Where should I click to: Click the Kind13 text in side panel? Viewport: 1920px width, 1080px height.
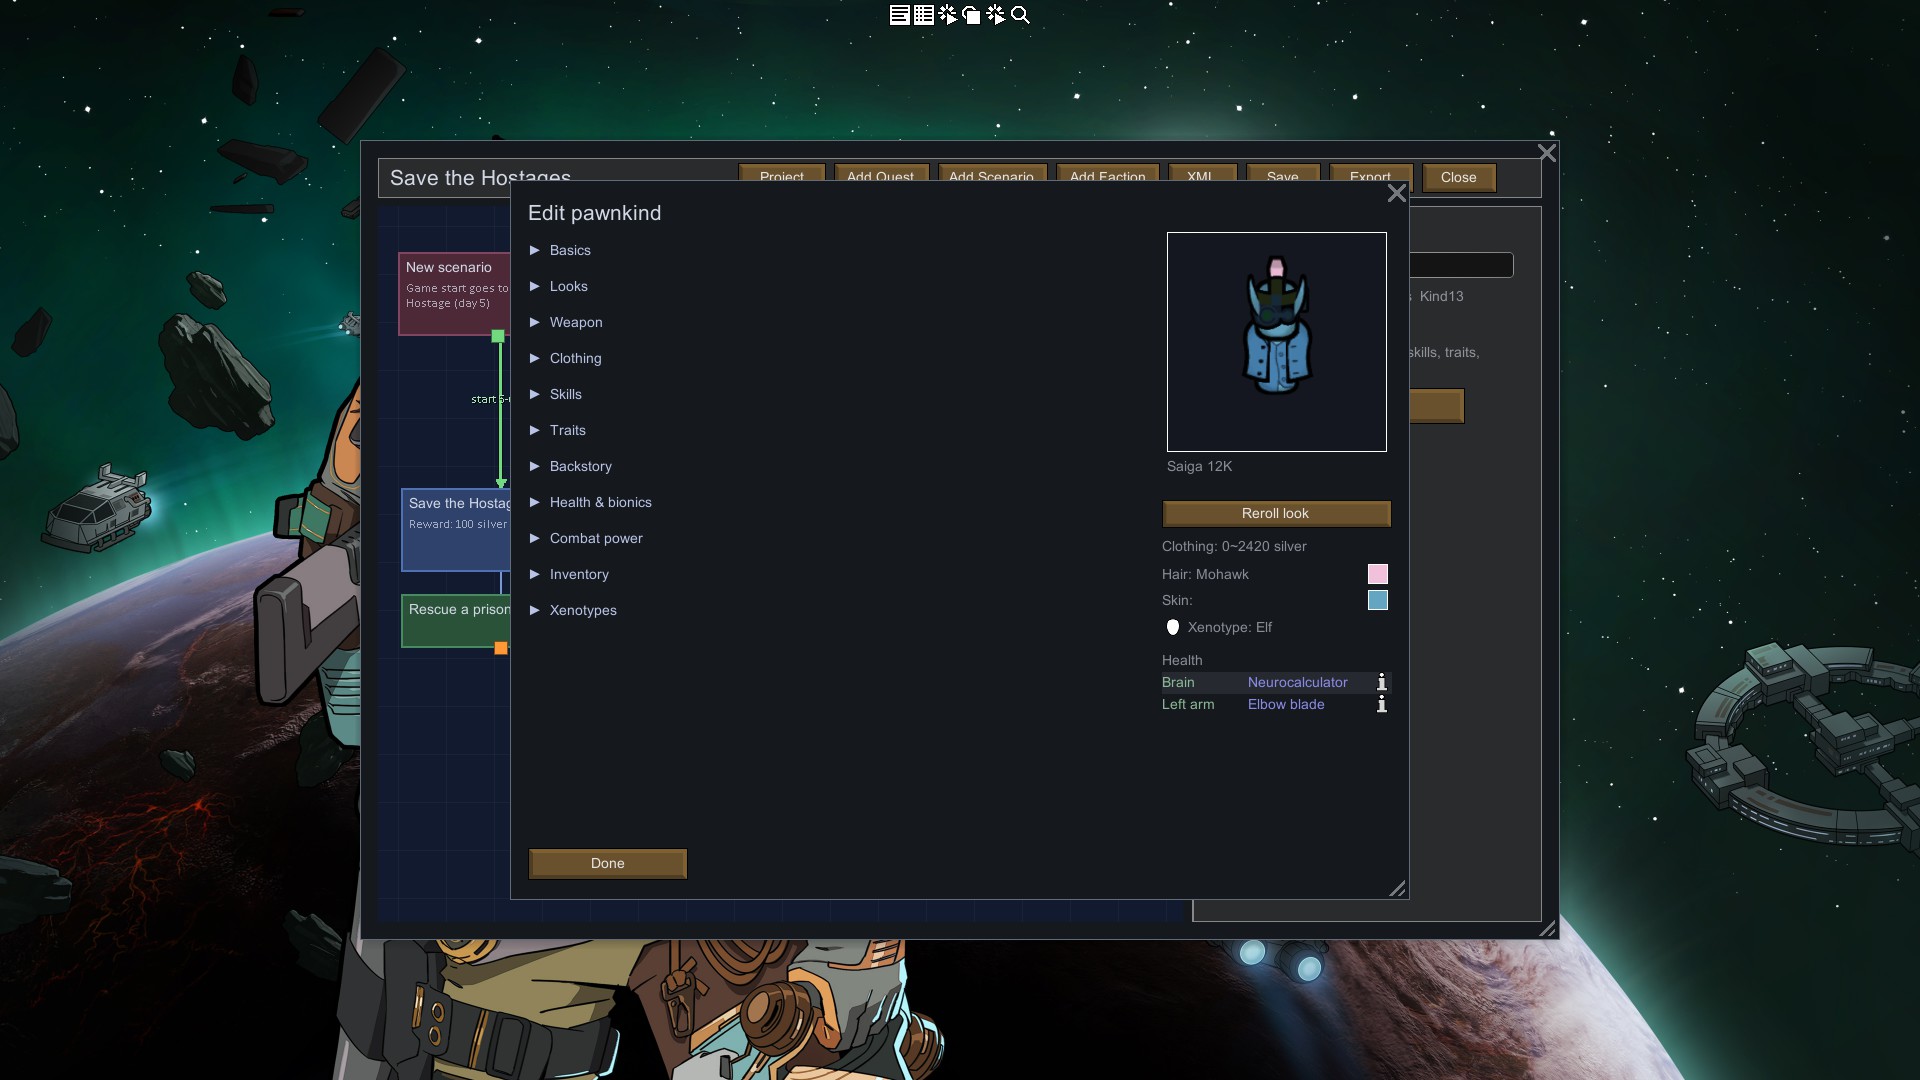[1441, 296]
